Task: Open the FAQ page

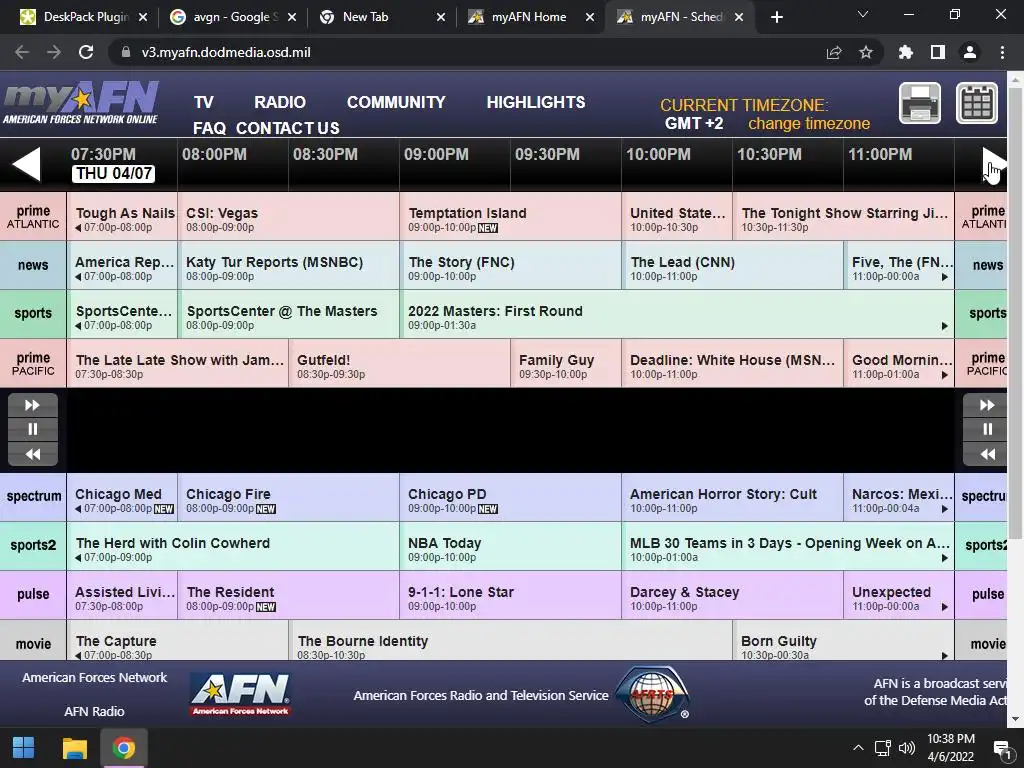Action: [x=209, y=128]
